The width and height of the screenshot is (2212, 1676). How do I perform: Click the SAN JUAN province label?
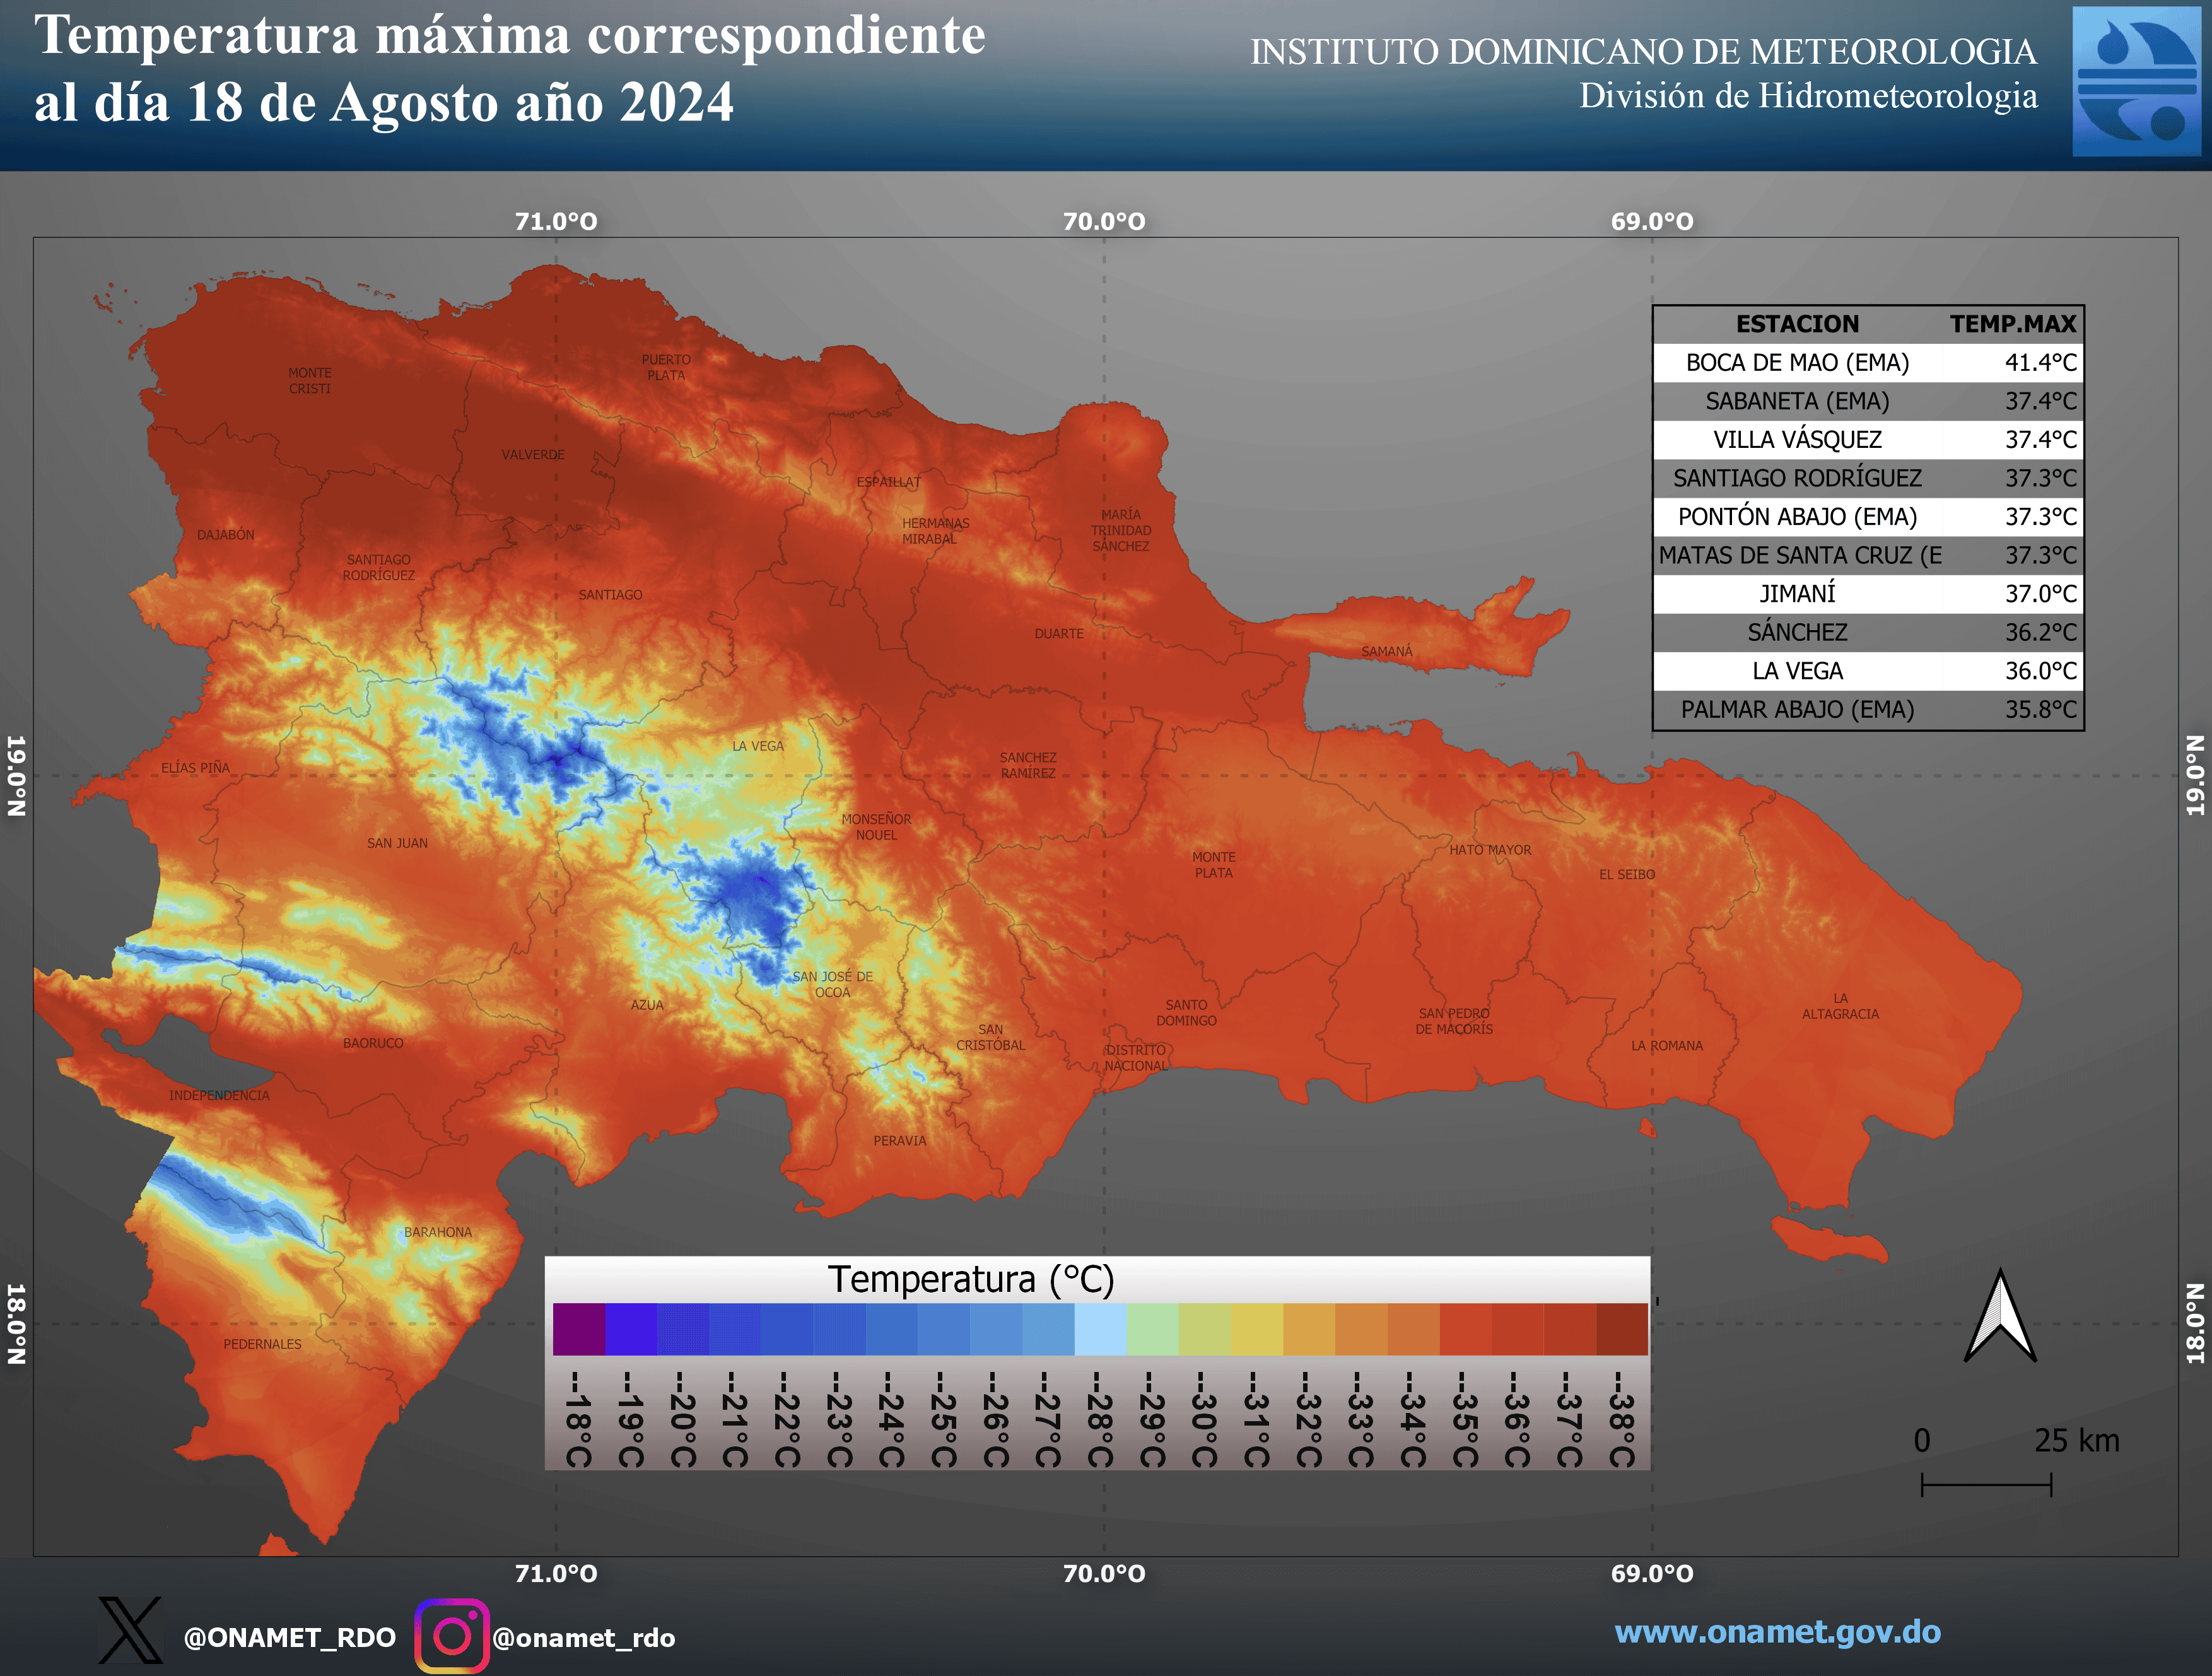tap(397, 843)
